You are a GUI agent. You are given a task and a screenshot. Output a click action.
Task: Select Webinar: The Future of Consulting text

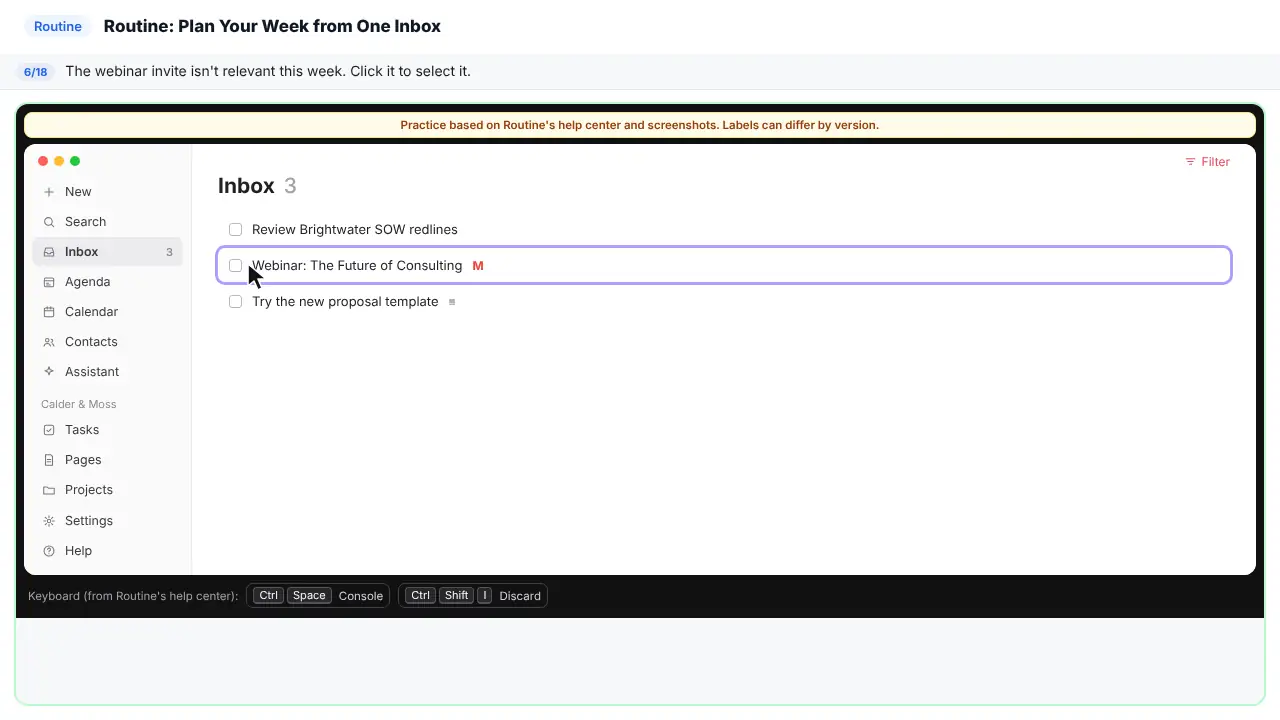click(x=357, y=266)
